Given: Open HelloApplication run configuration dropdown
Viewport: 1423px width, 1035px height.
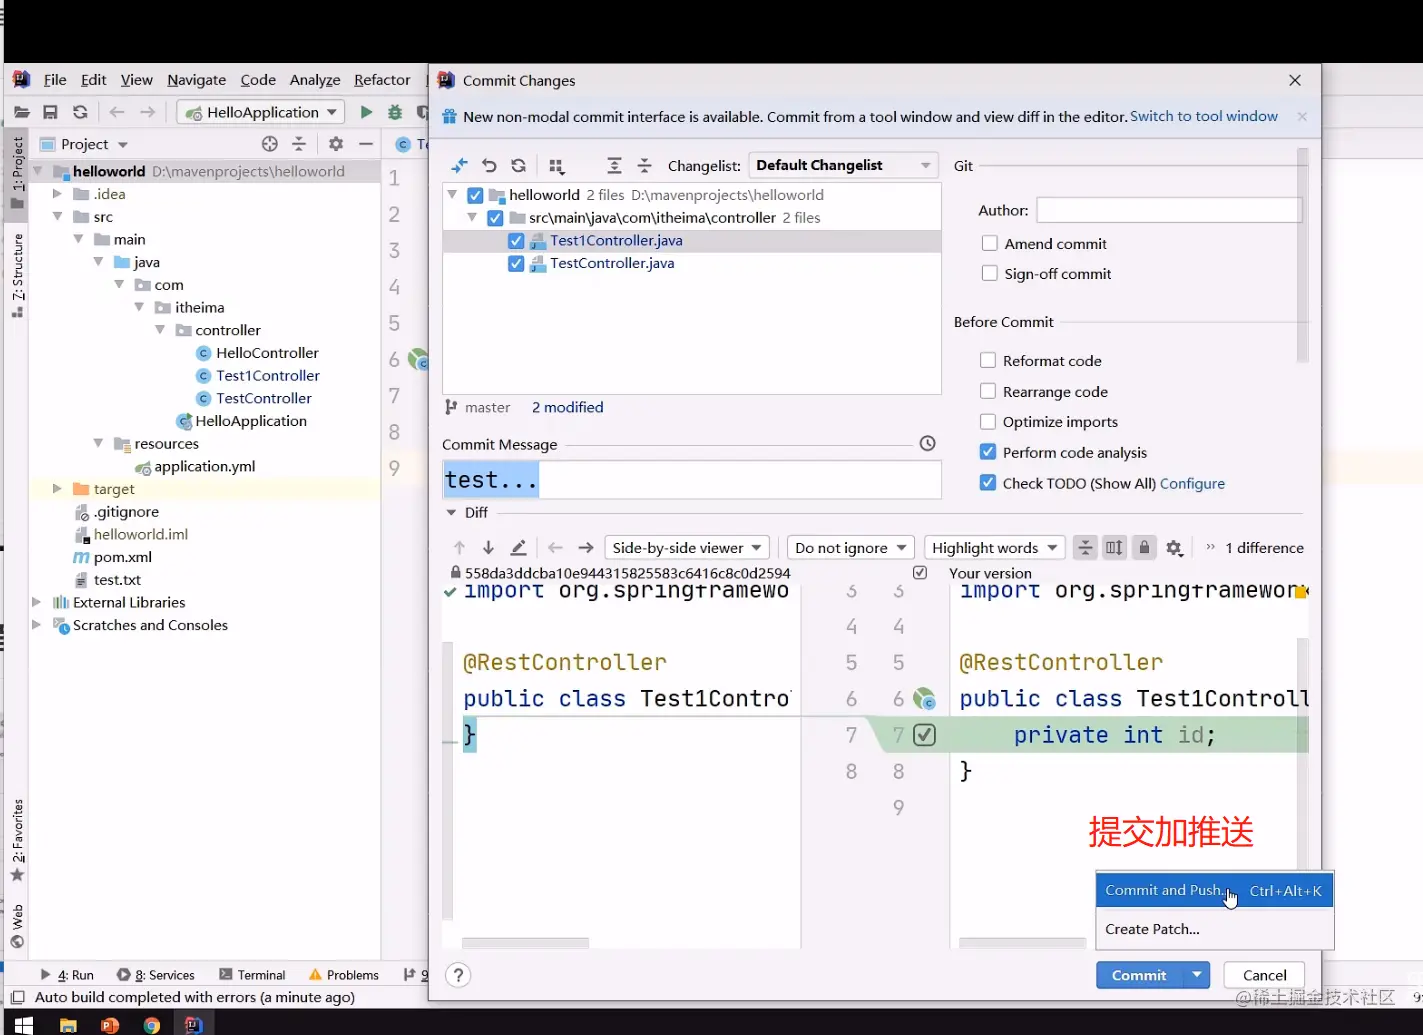Looking at the screenshot, I should coord(262,113).
